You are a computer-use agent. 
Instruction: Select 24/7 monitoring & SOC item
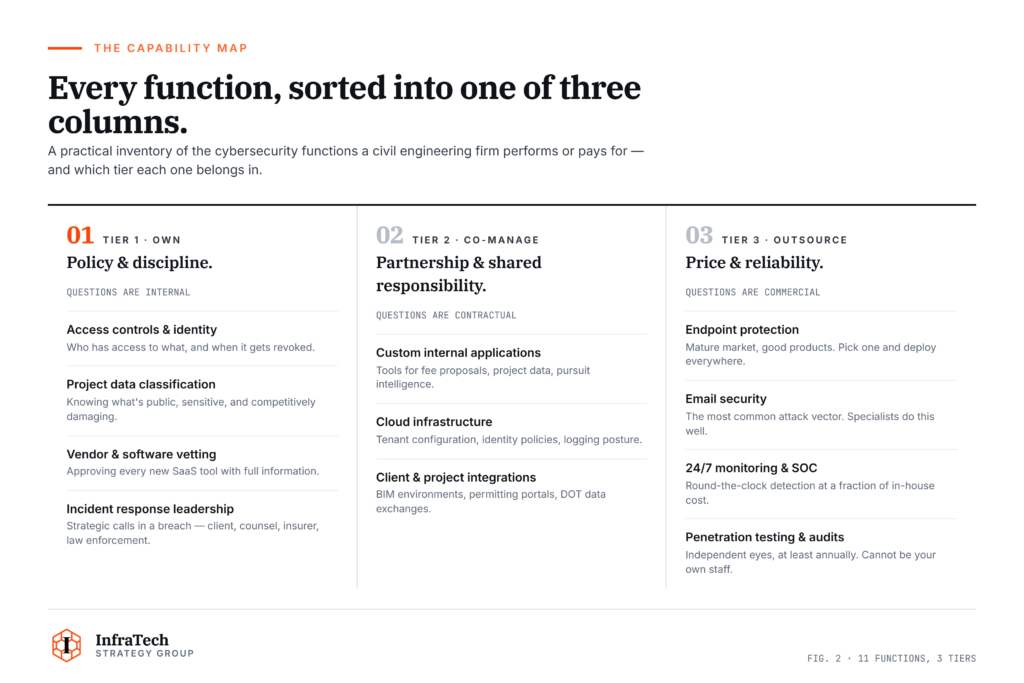coord(751,468)
